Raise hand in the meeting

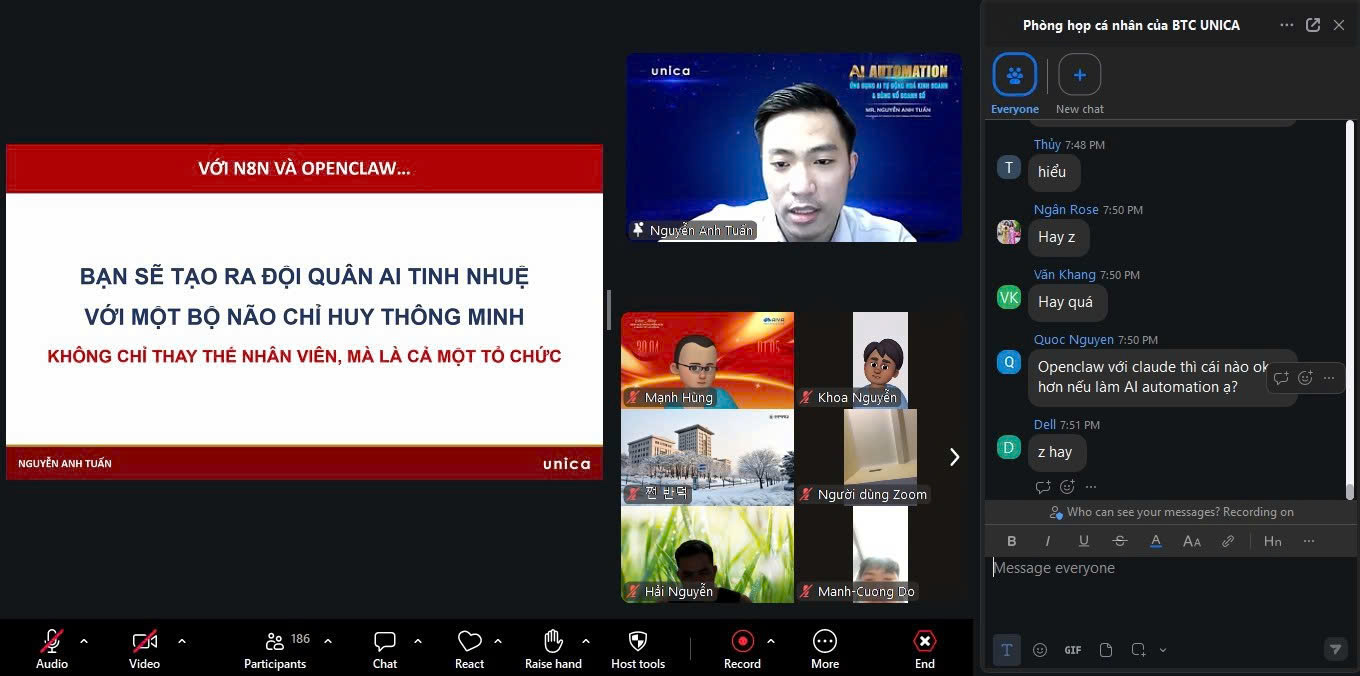553,648
